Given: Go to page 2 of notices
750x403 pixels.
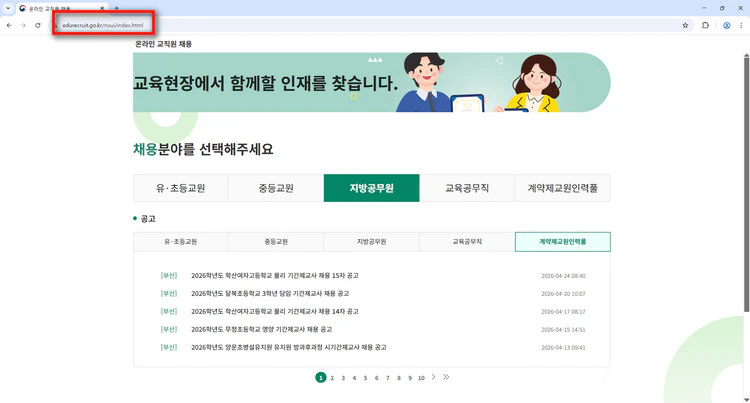Looking at the screenshot, I should point(332,378).
